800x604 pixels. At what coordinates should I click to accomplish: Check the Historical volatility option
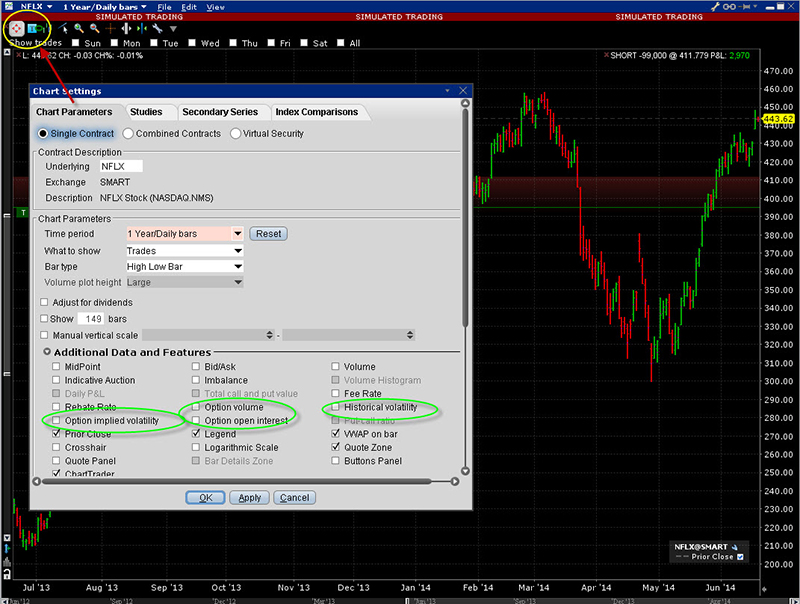pos(337,408)
